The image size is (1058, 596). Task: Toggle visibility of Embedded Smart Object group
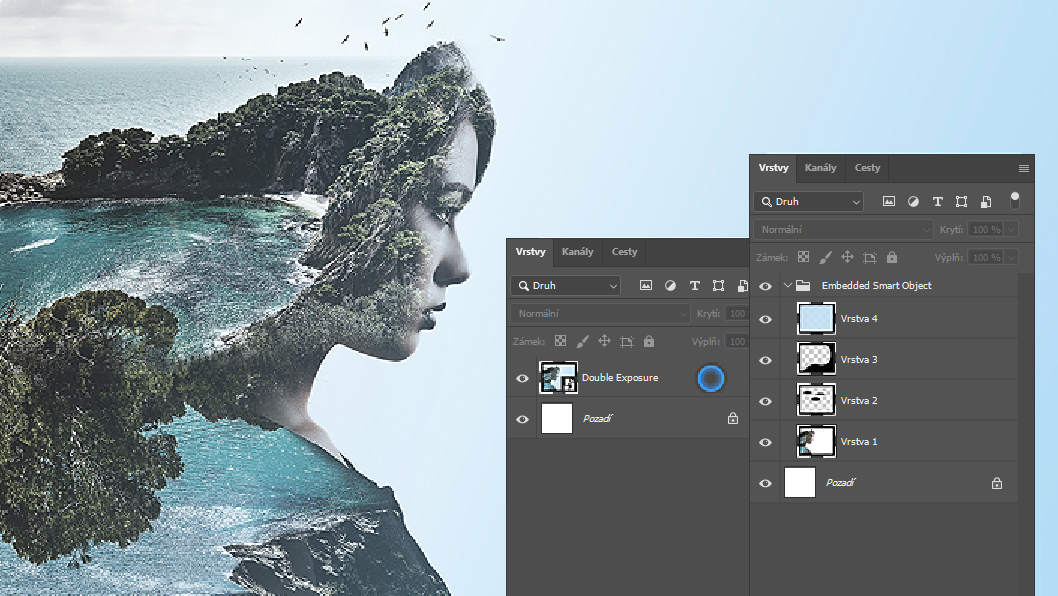click(x=765, y=286)
